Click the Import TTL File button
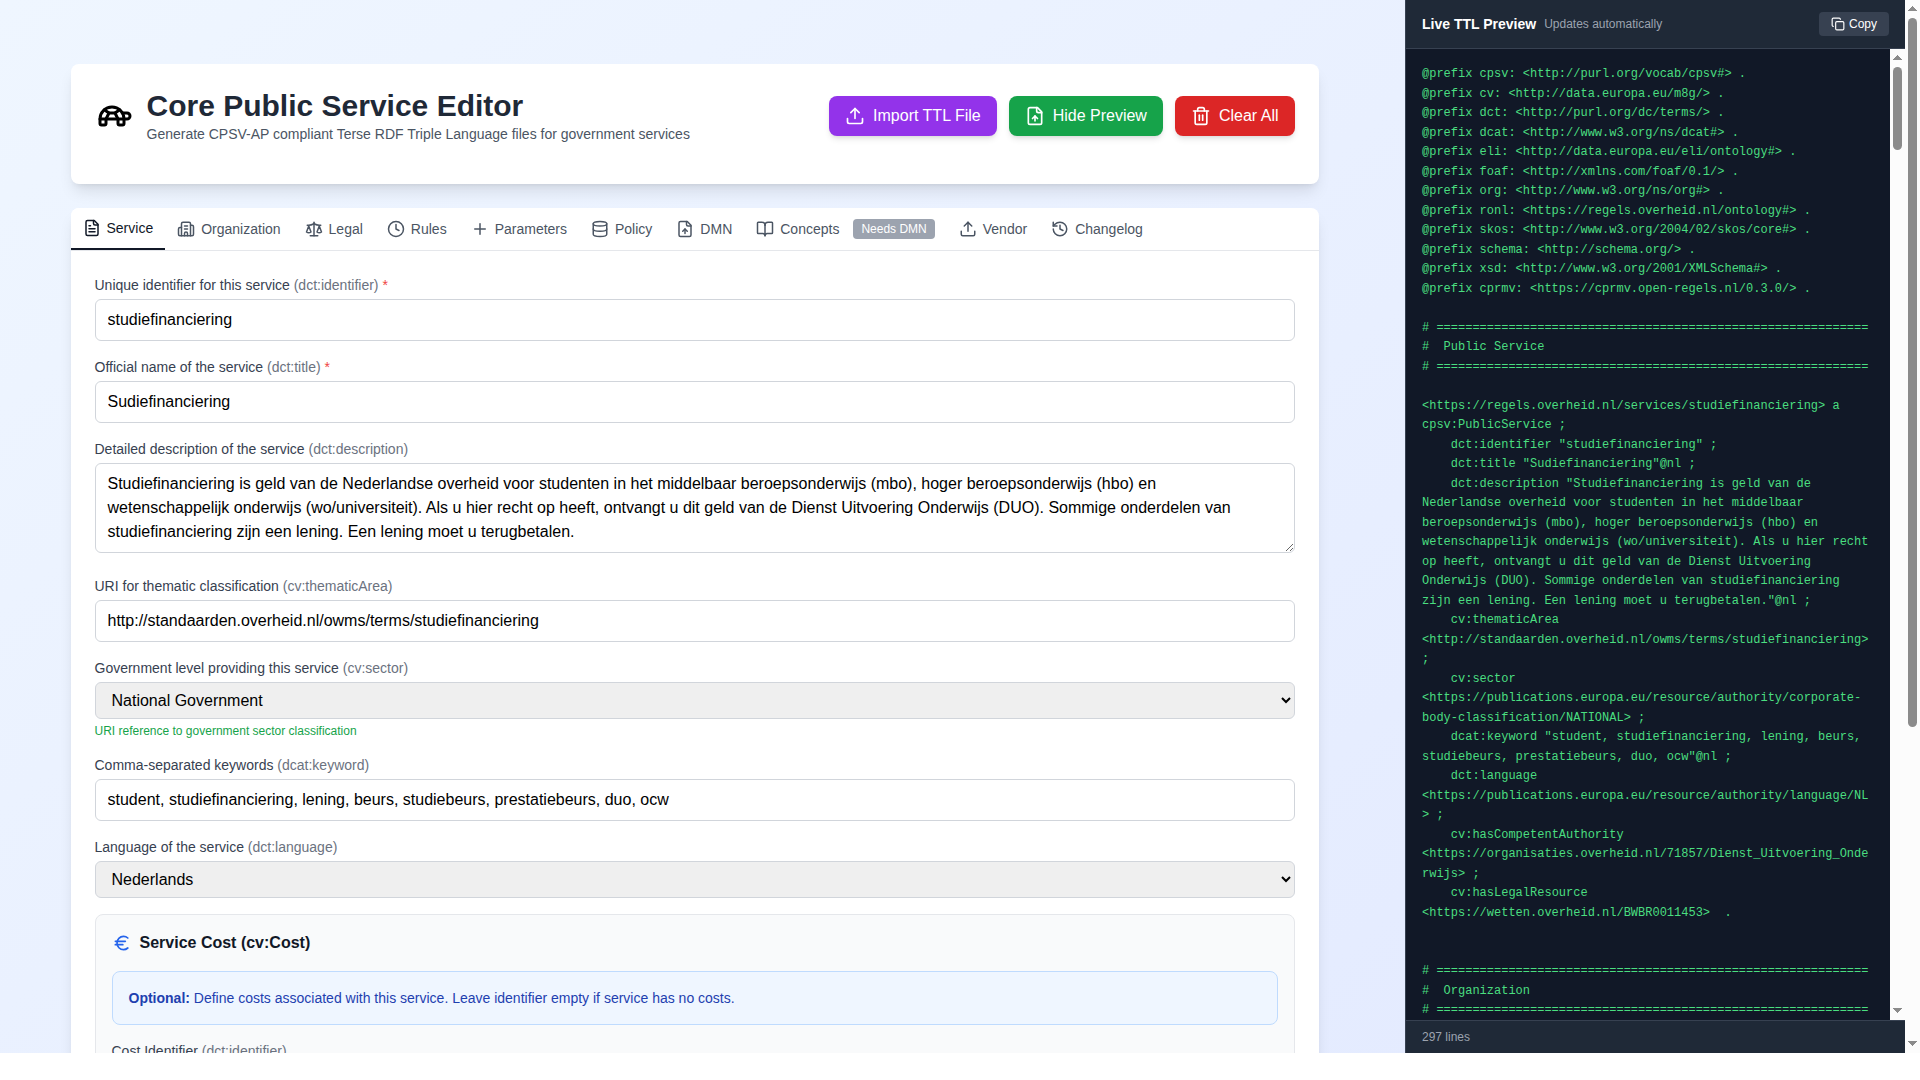The image size is (1920, 1080). click(911, 116)
